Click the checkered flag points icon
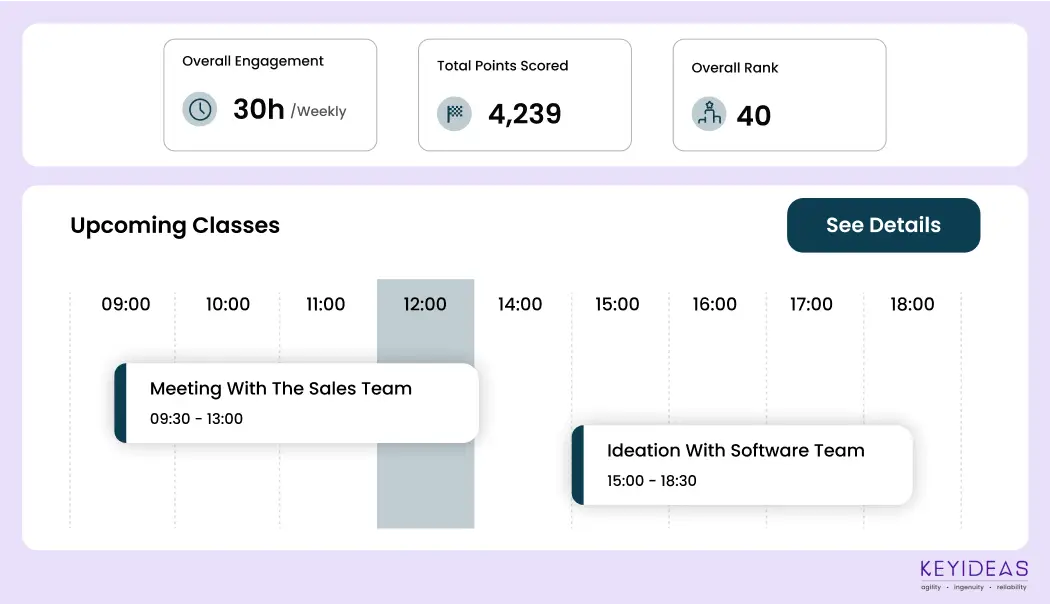1050x604 pixels. coord(454,113)
